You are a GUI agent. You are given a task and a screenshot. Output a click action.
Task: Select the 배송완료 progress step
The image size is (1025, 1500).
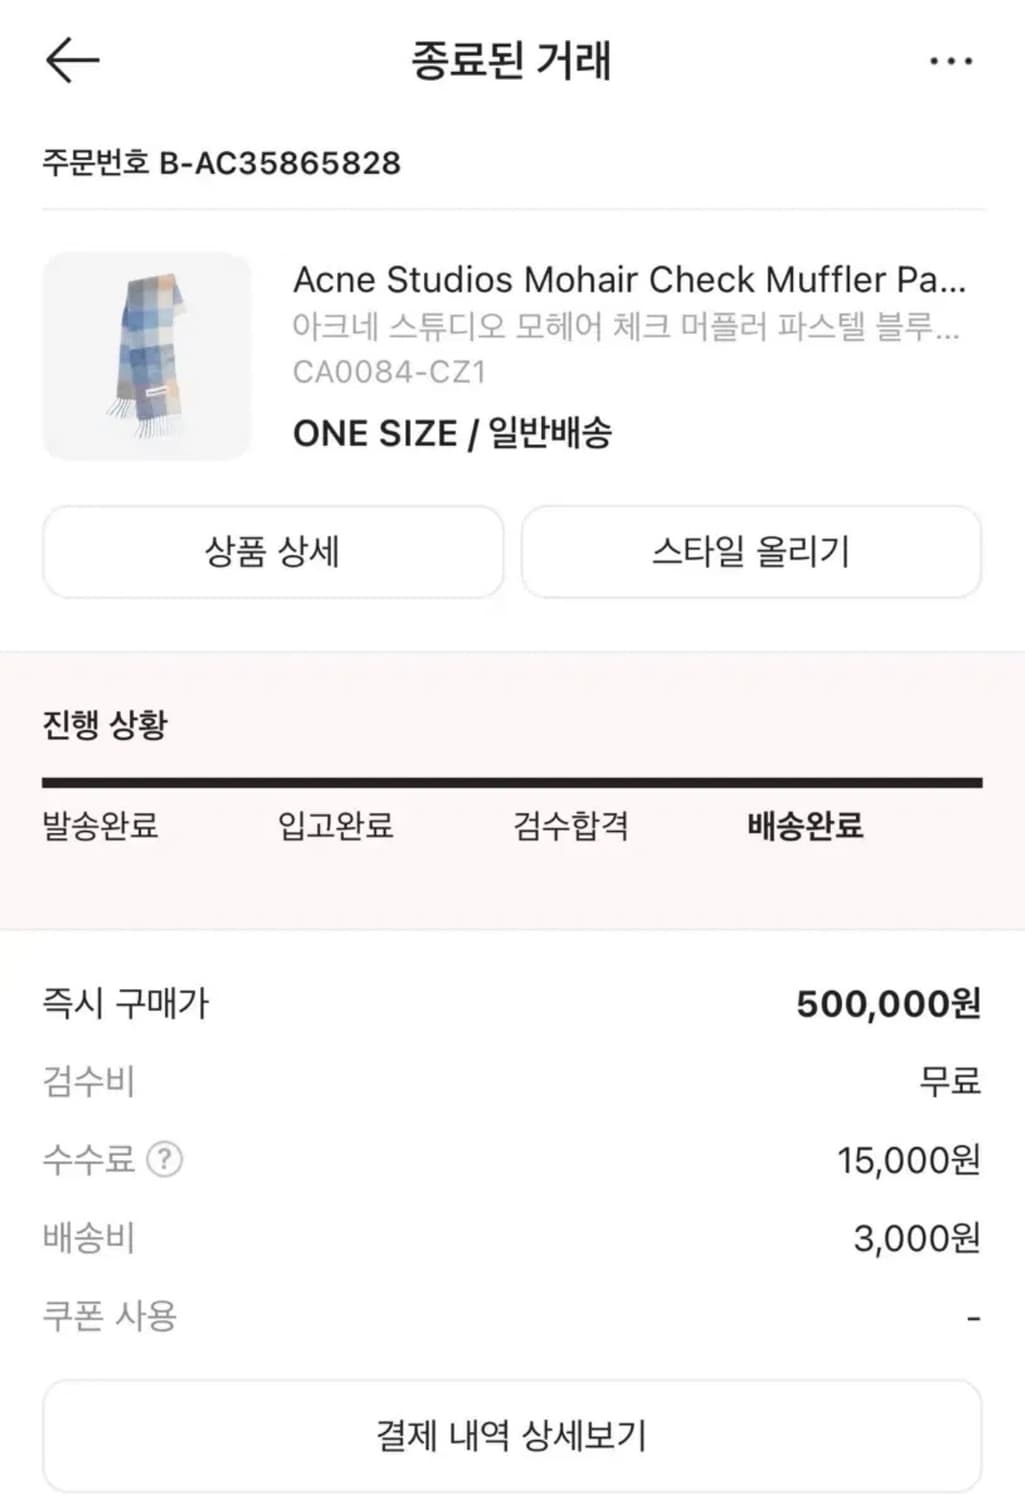coord(805,826)
